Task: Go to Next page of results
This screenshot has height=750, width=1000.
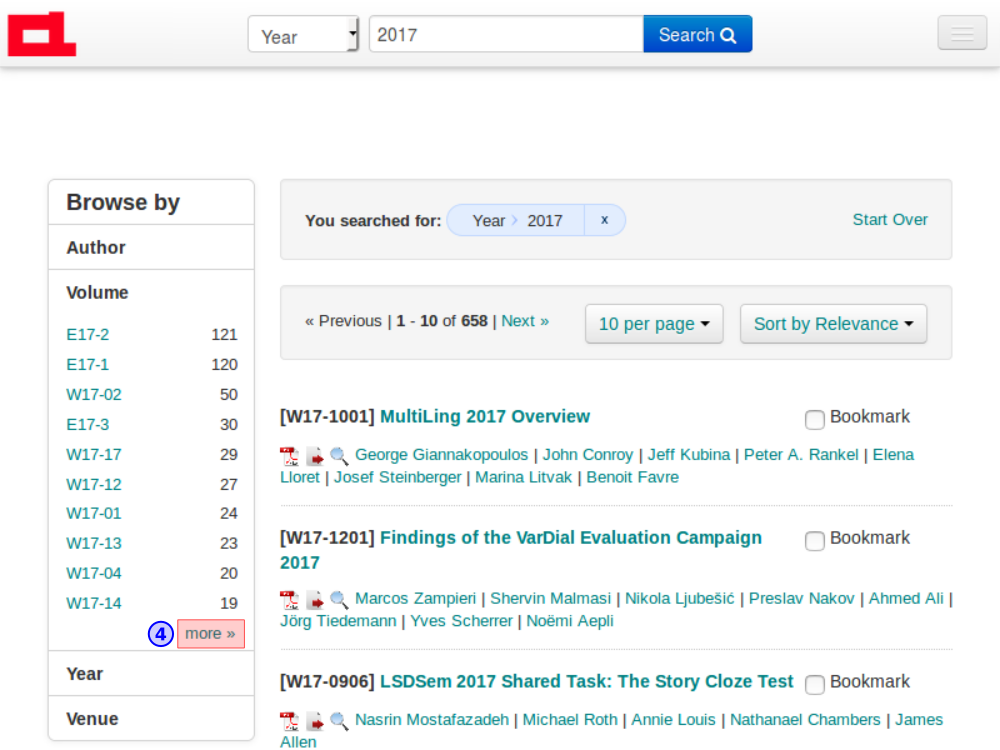Action: 525,321
